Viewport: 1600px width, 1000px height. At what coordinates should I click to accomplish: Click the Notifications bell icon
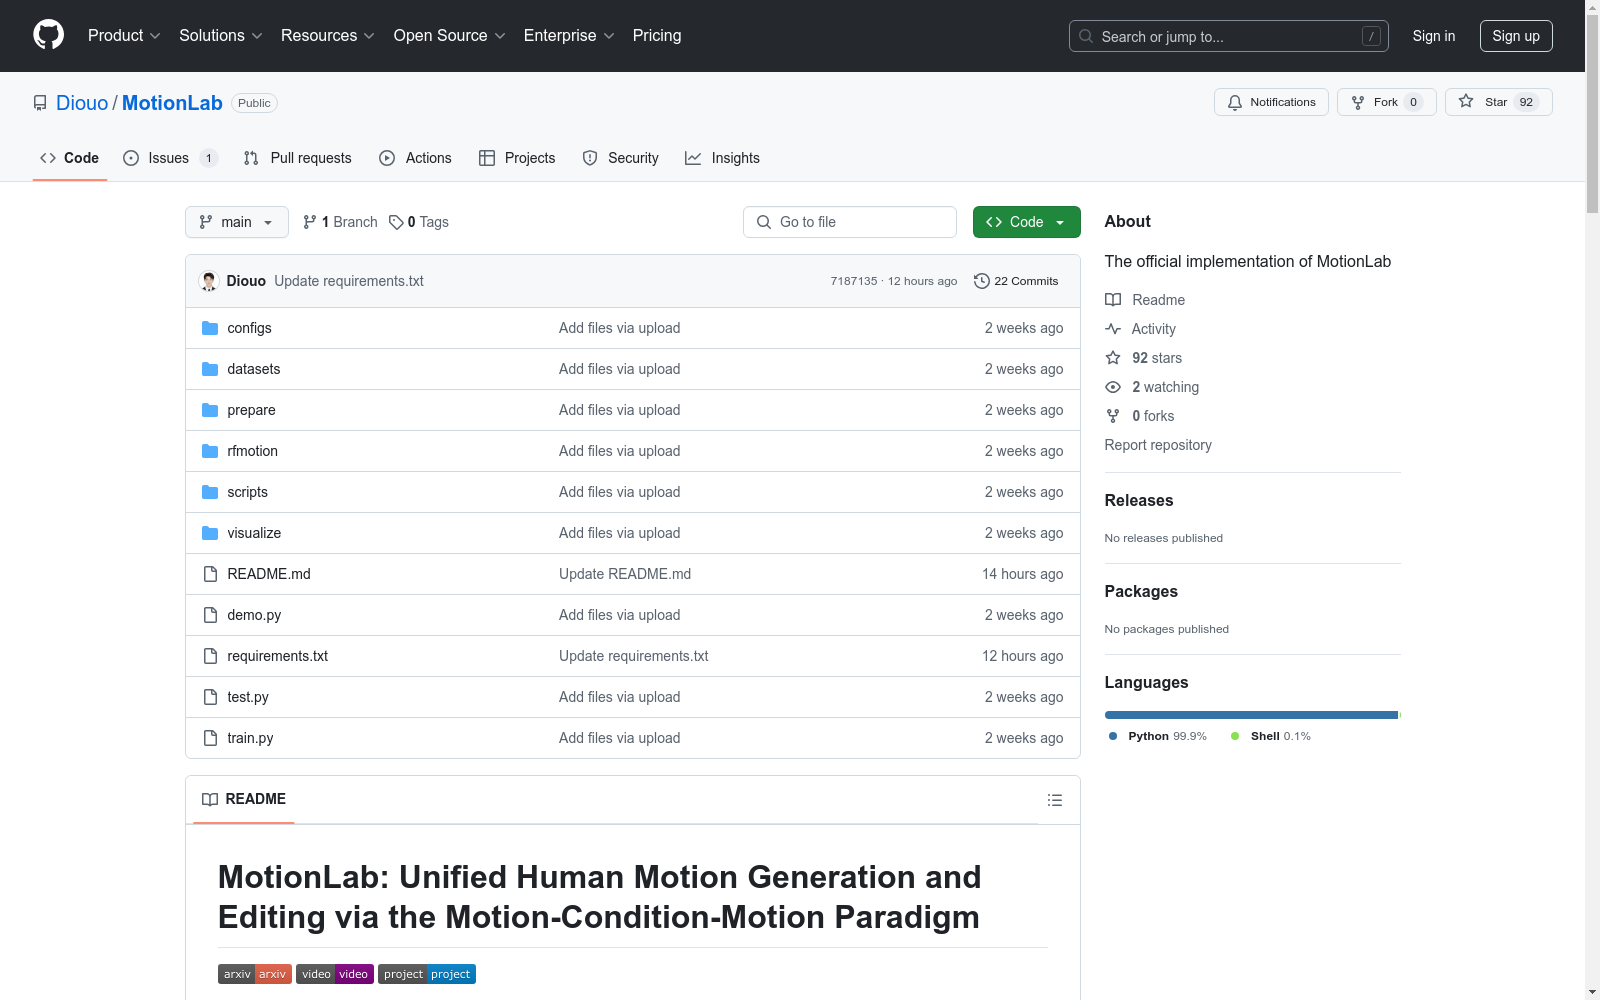pos(1235,102)
